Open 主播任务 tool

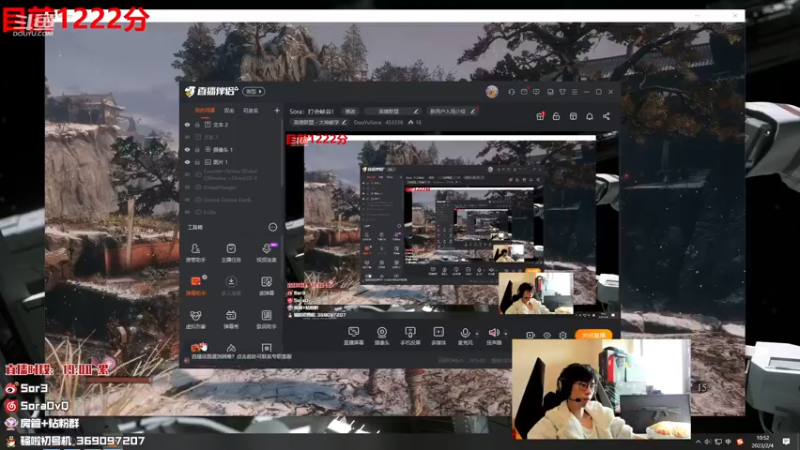click(x=231, y=253)
